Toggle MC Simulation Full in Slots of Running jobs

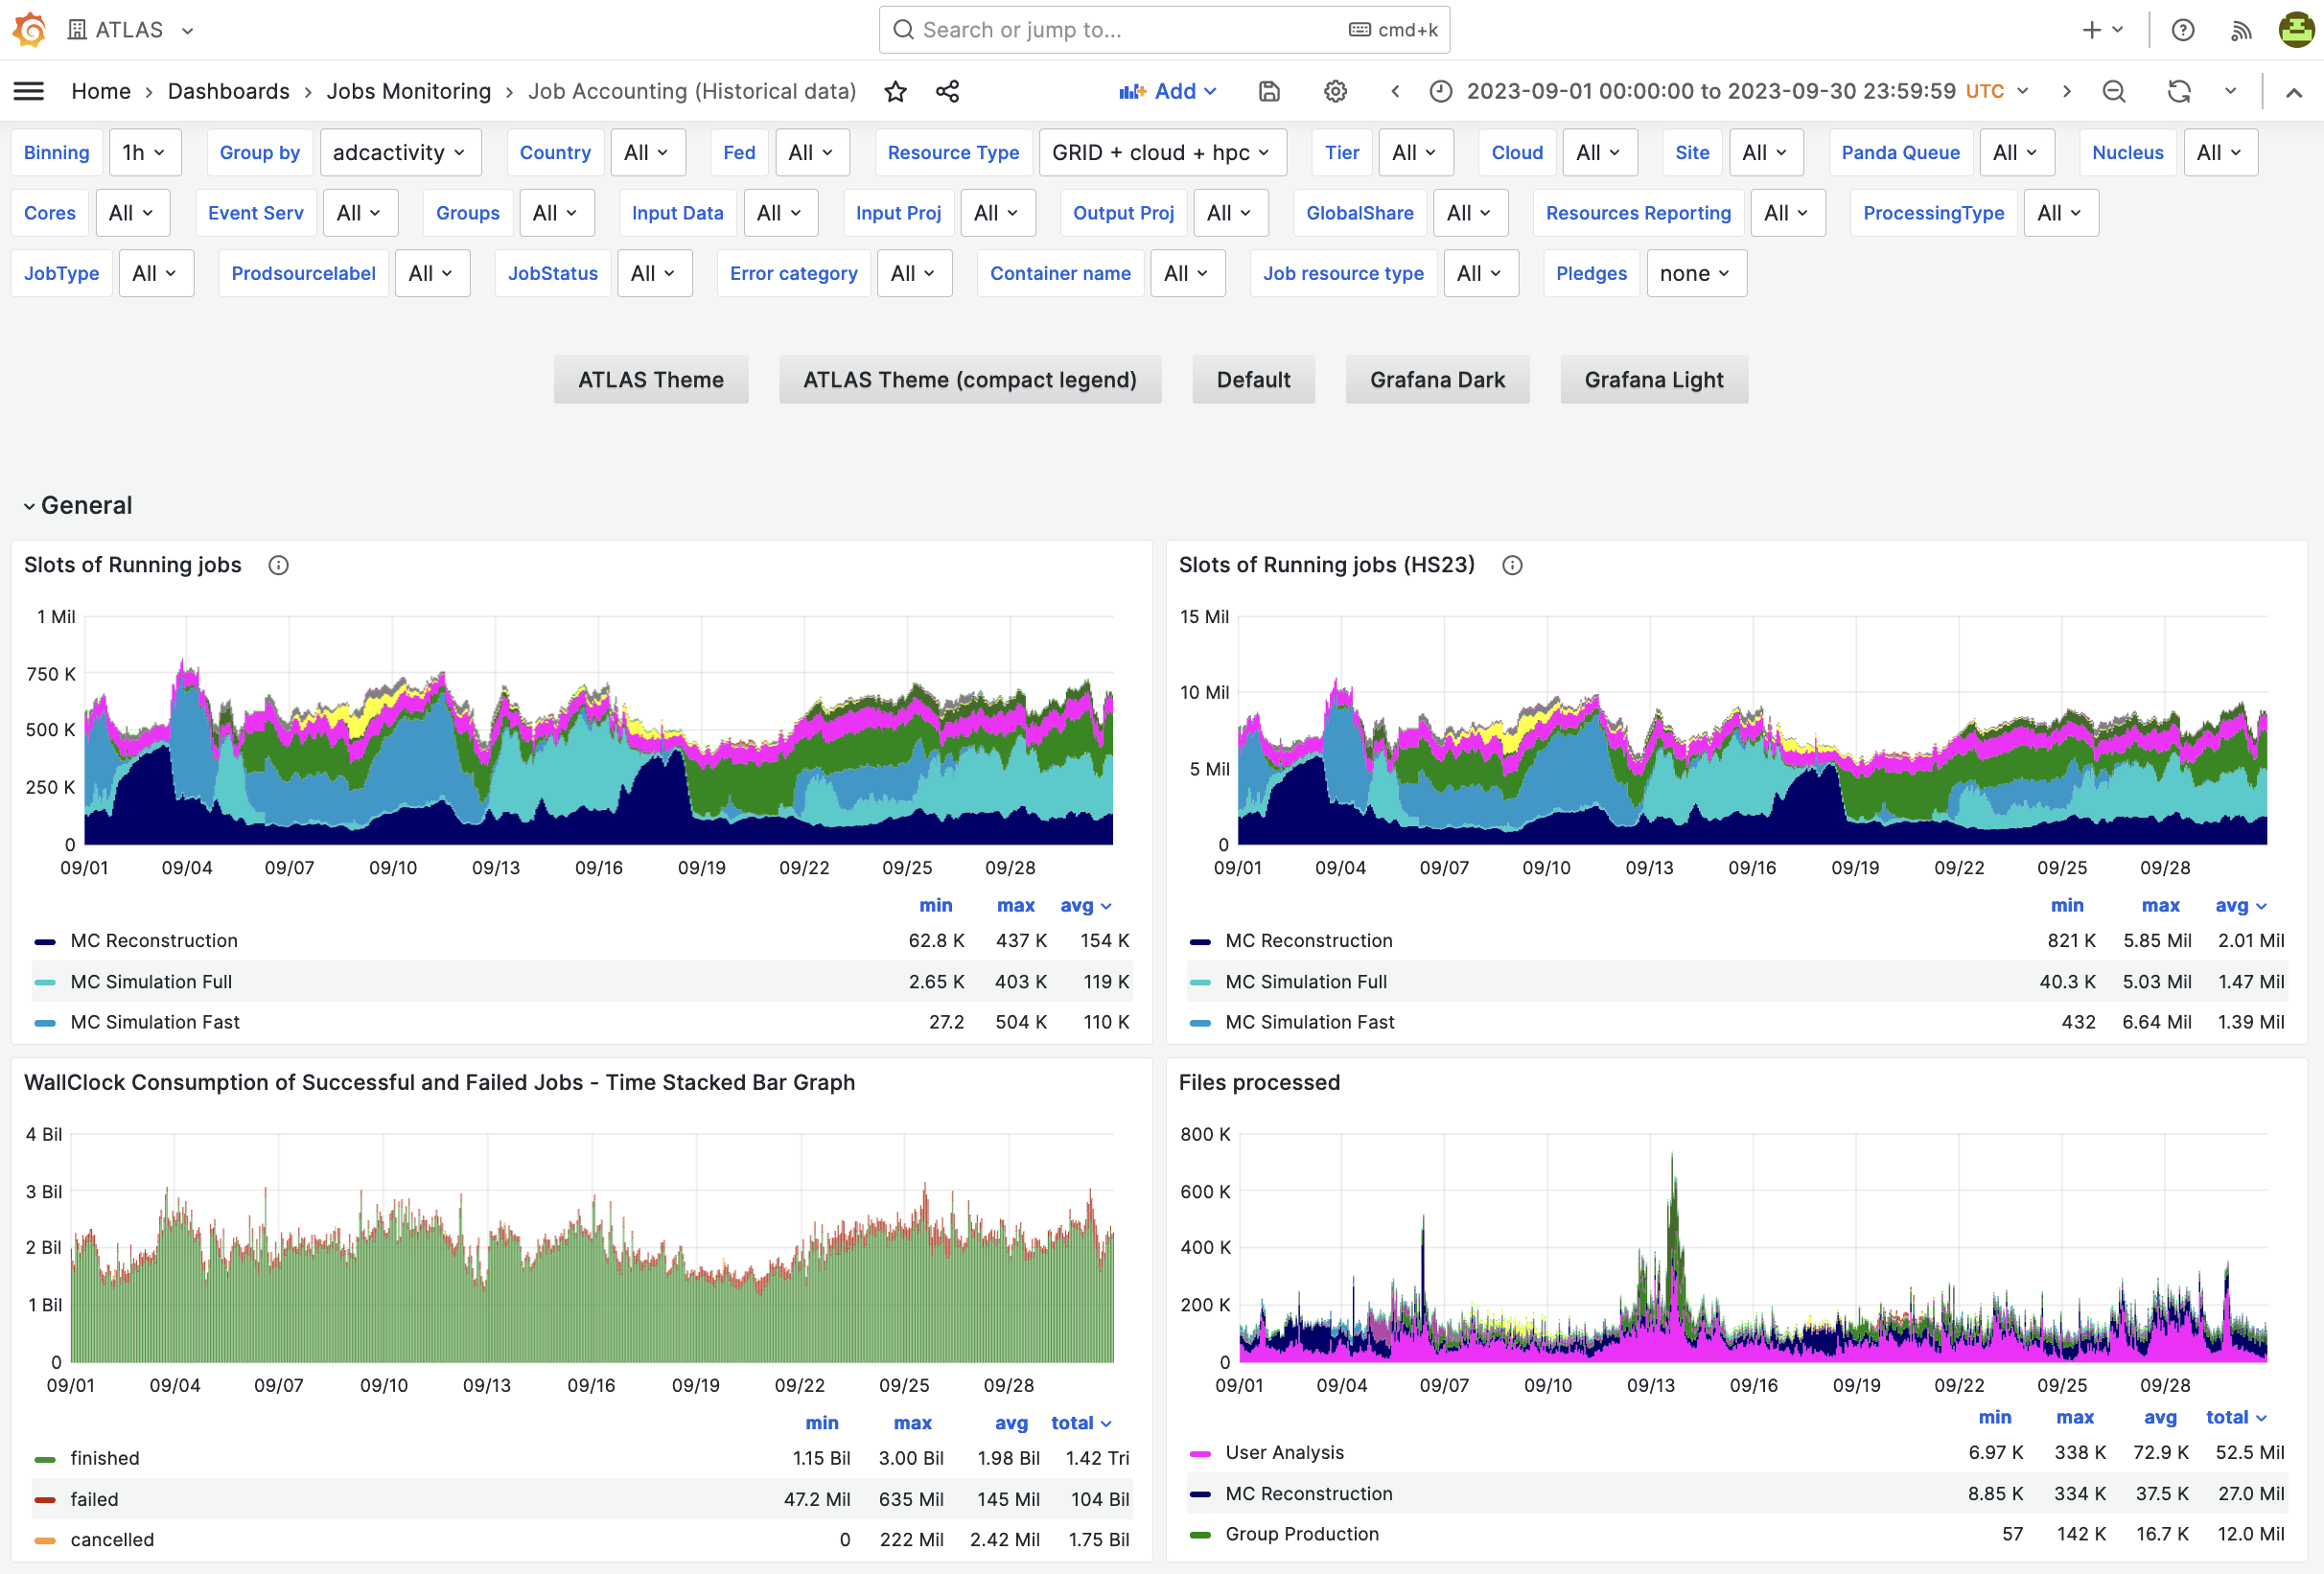[151, 982]
